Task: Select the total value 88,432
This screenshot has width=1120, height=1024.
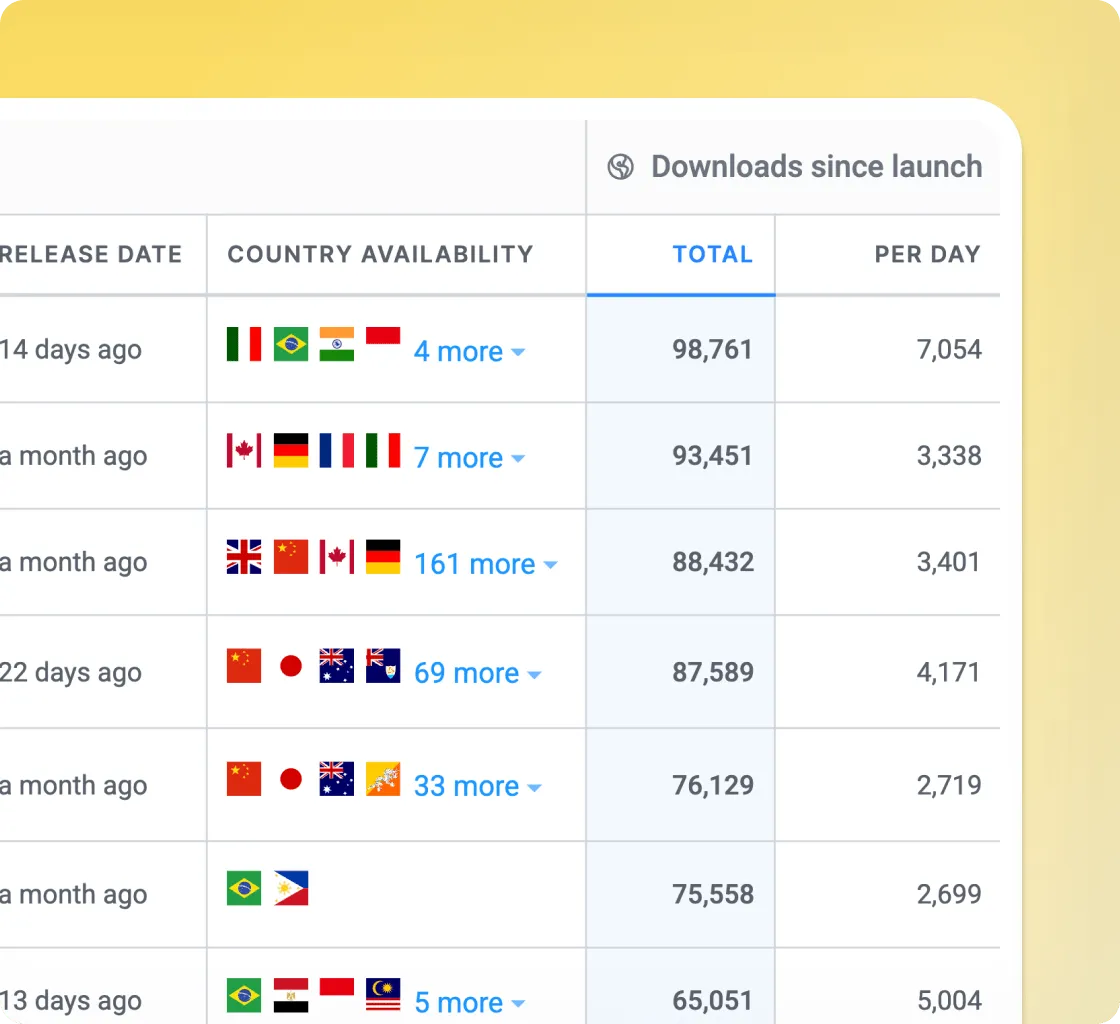Action: (x=712, y=563)
